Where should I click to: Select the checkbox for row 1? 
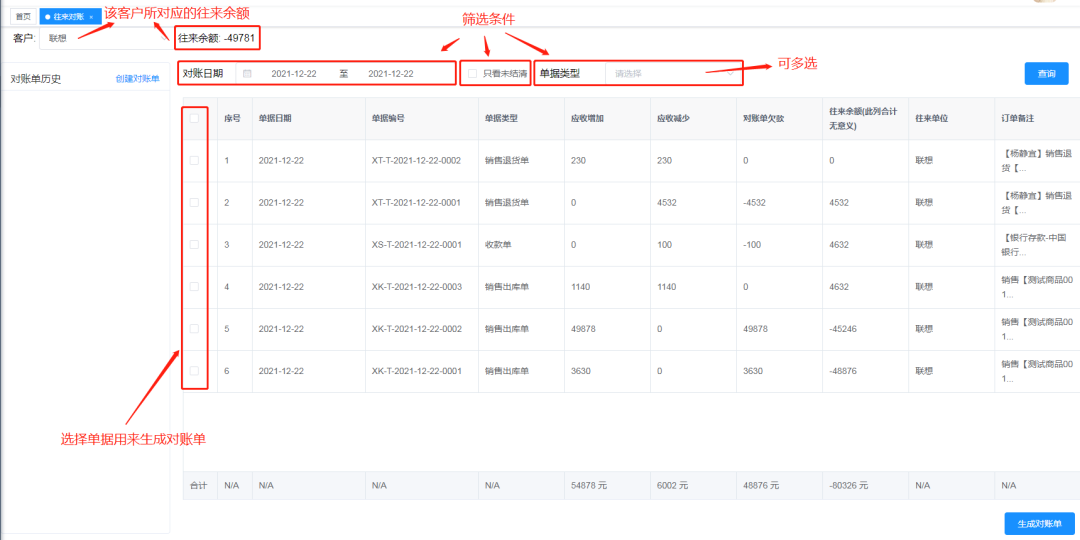click(194, 160)
